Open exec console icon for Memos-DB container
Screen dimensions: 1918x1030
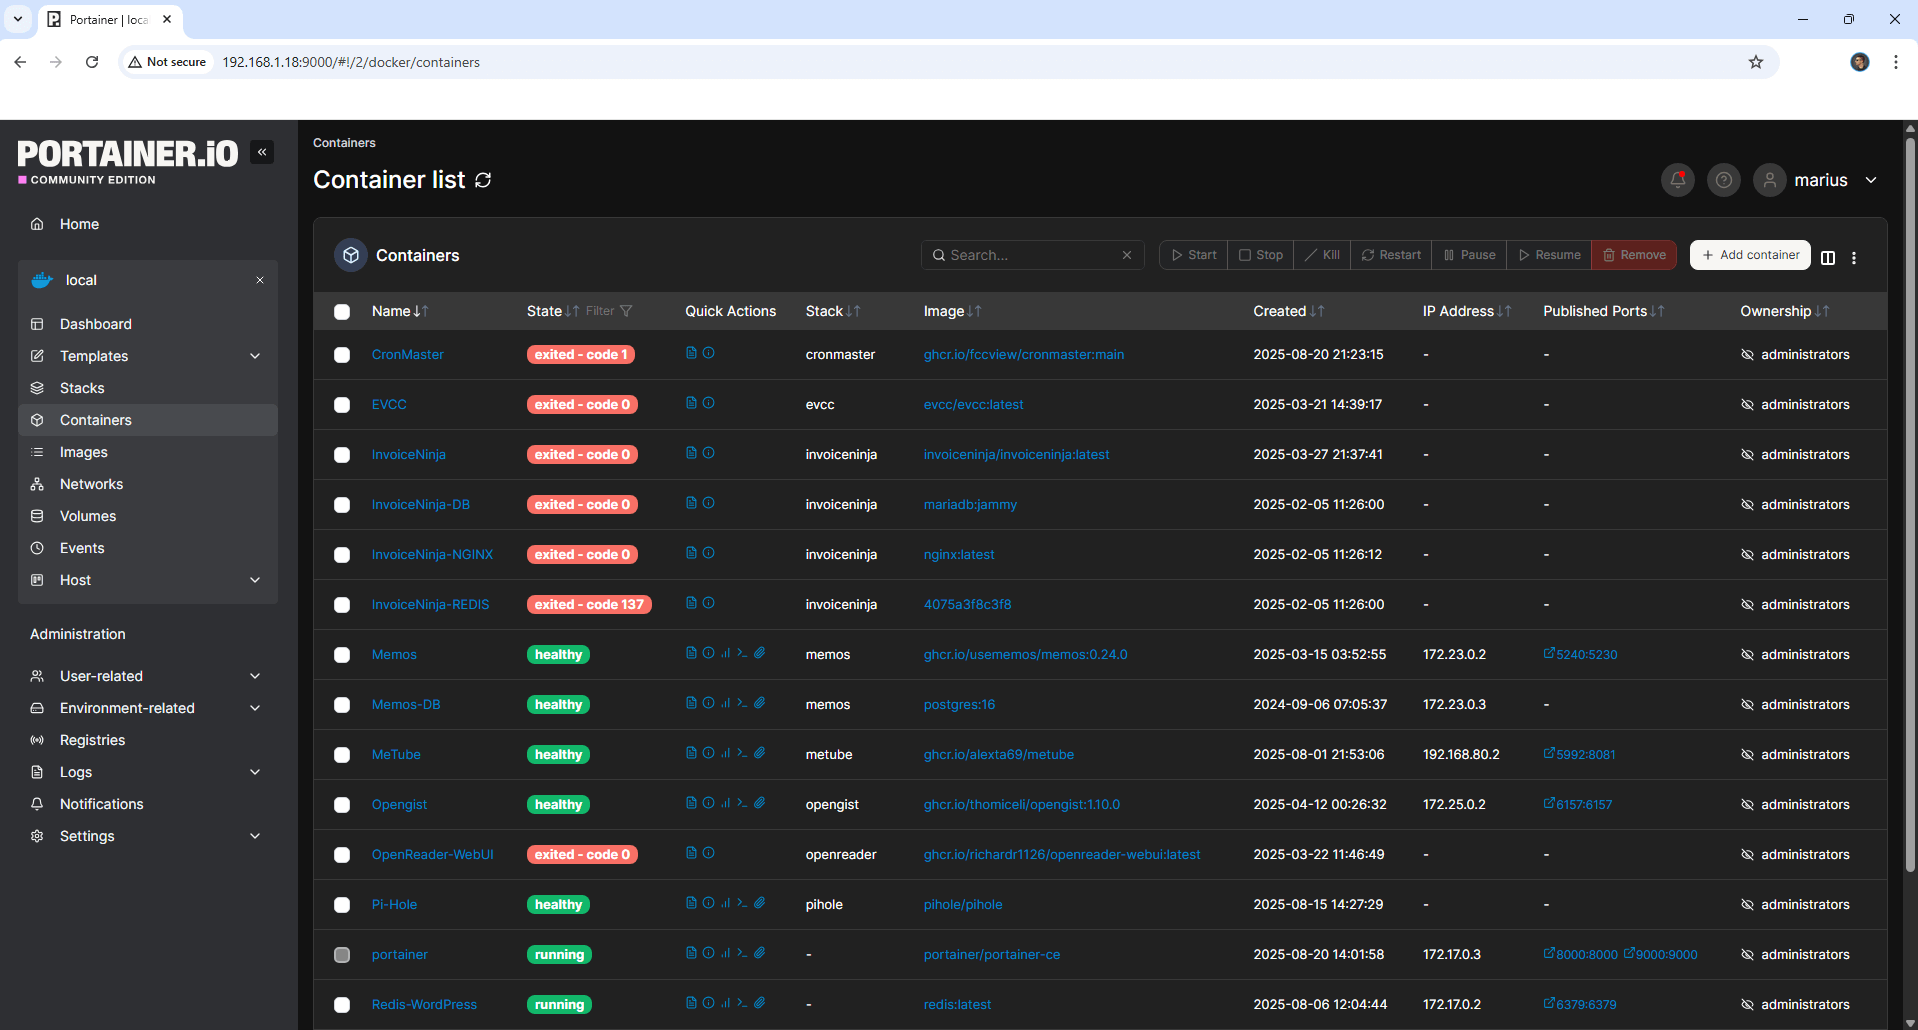tap(742, 703)
